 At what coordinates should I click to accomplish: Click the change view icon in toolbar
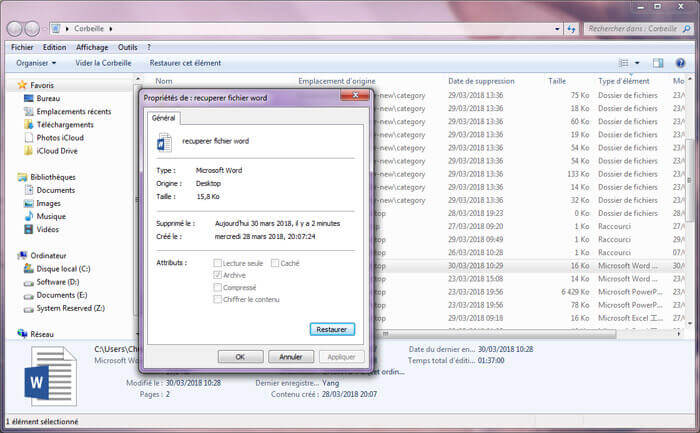[624, 63]
